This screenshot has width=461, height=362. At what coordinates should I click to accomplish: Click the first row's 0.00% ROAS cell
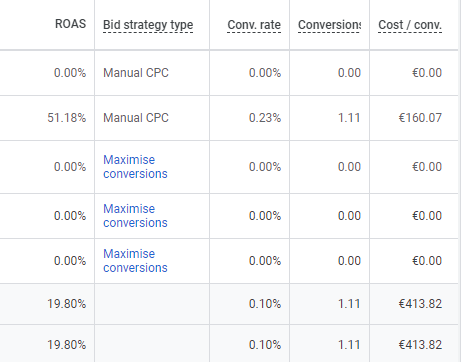[70, 73]
